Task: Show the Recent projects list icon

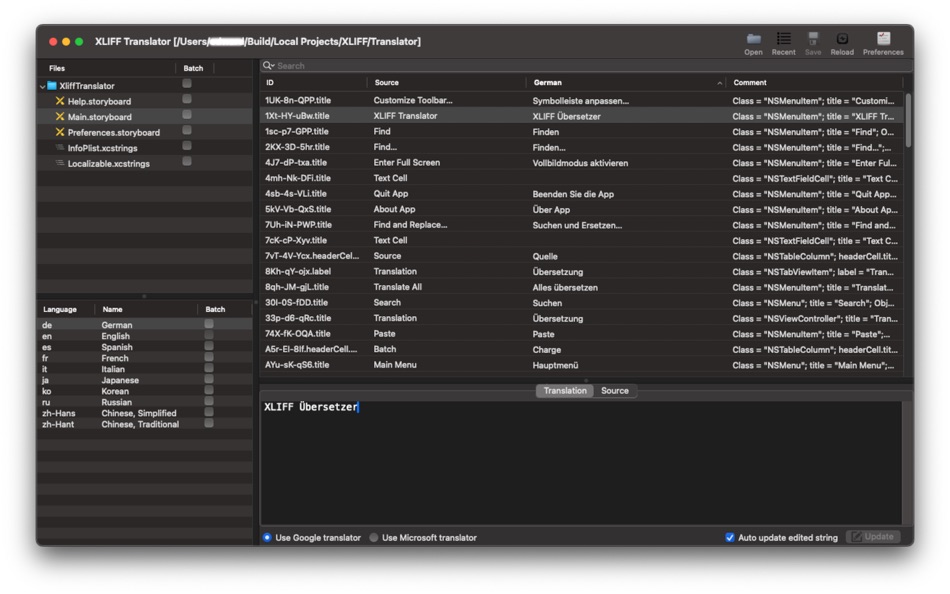Action: tap(783, 39)
